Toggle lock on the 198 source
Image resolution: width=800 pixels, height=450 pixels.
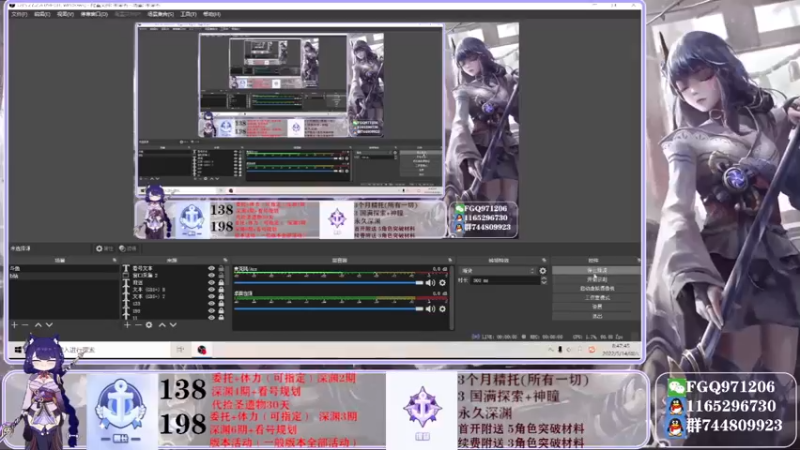(x=221, y=310)
